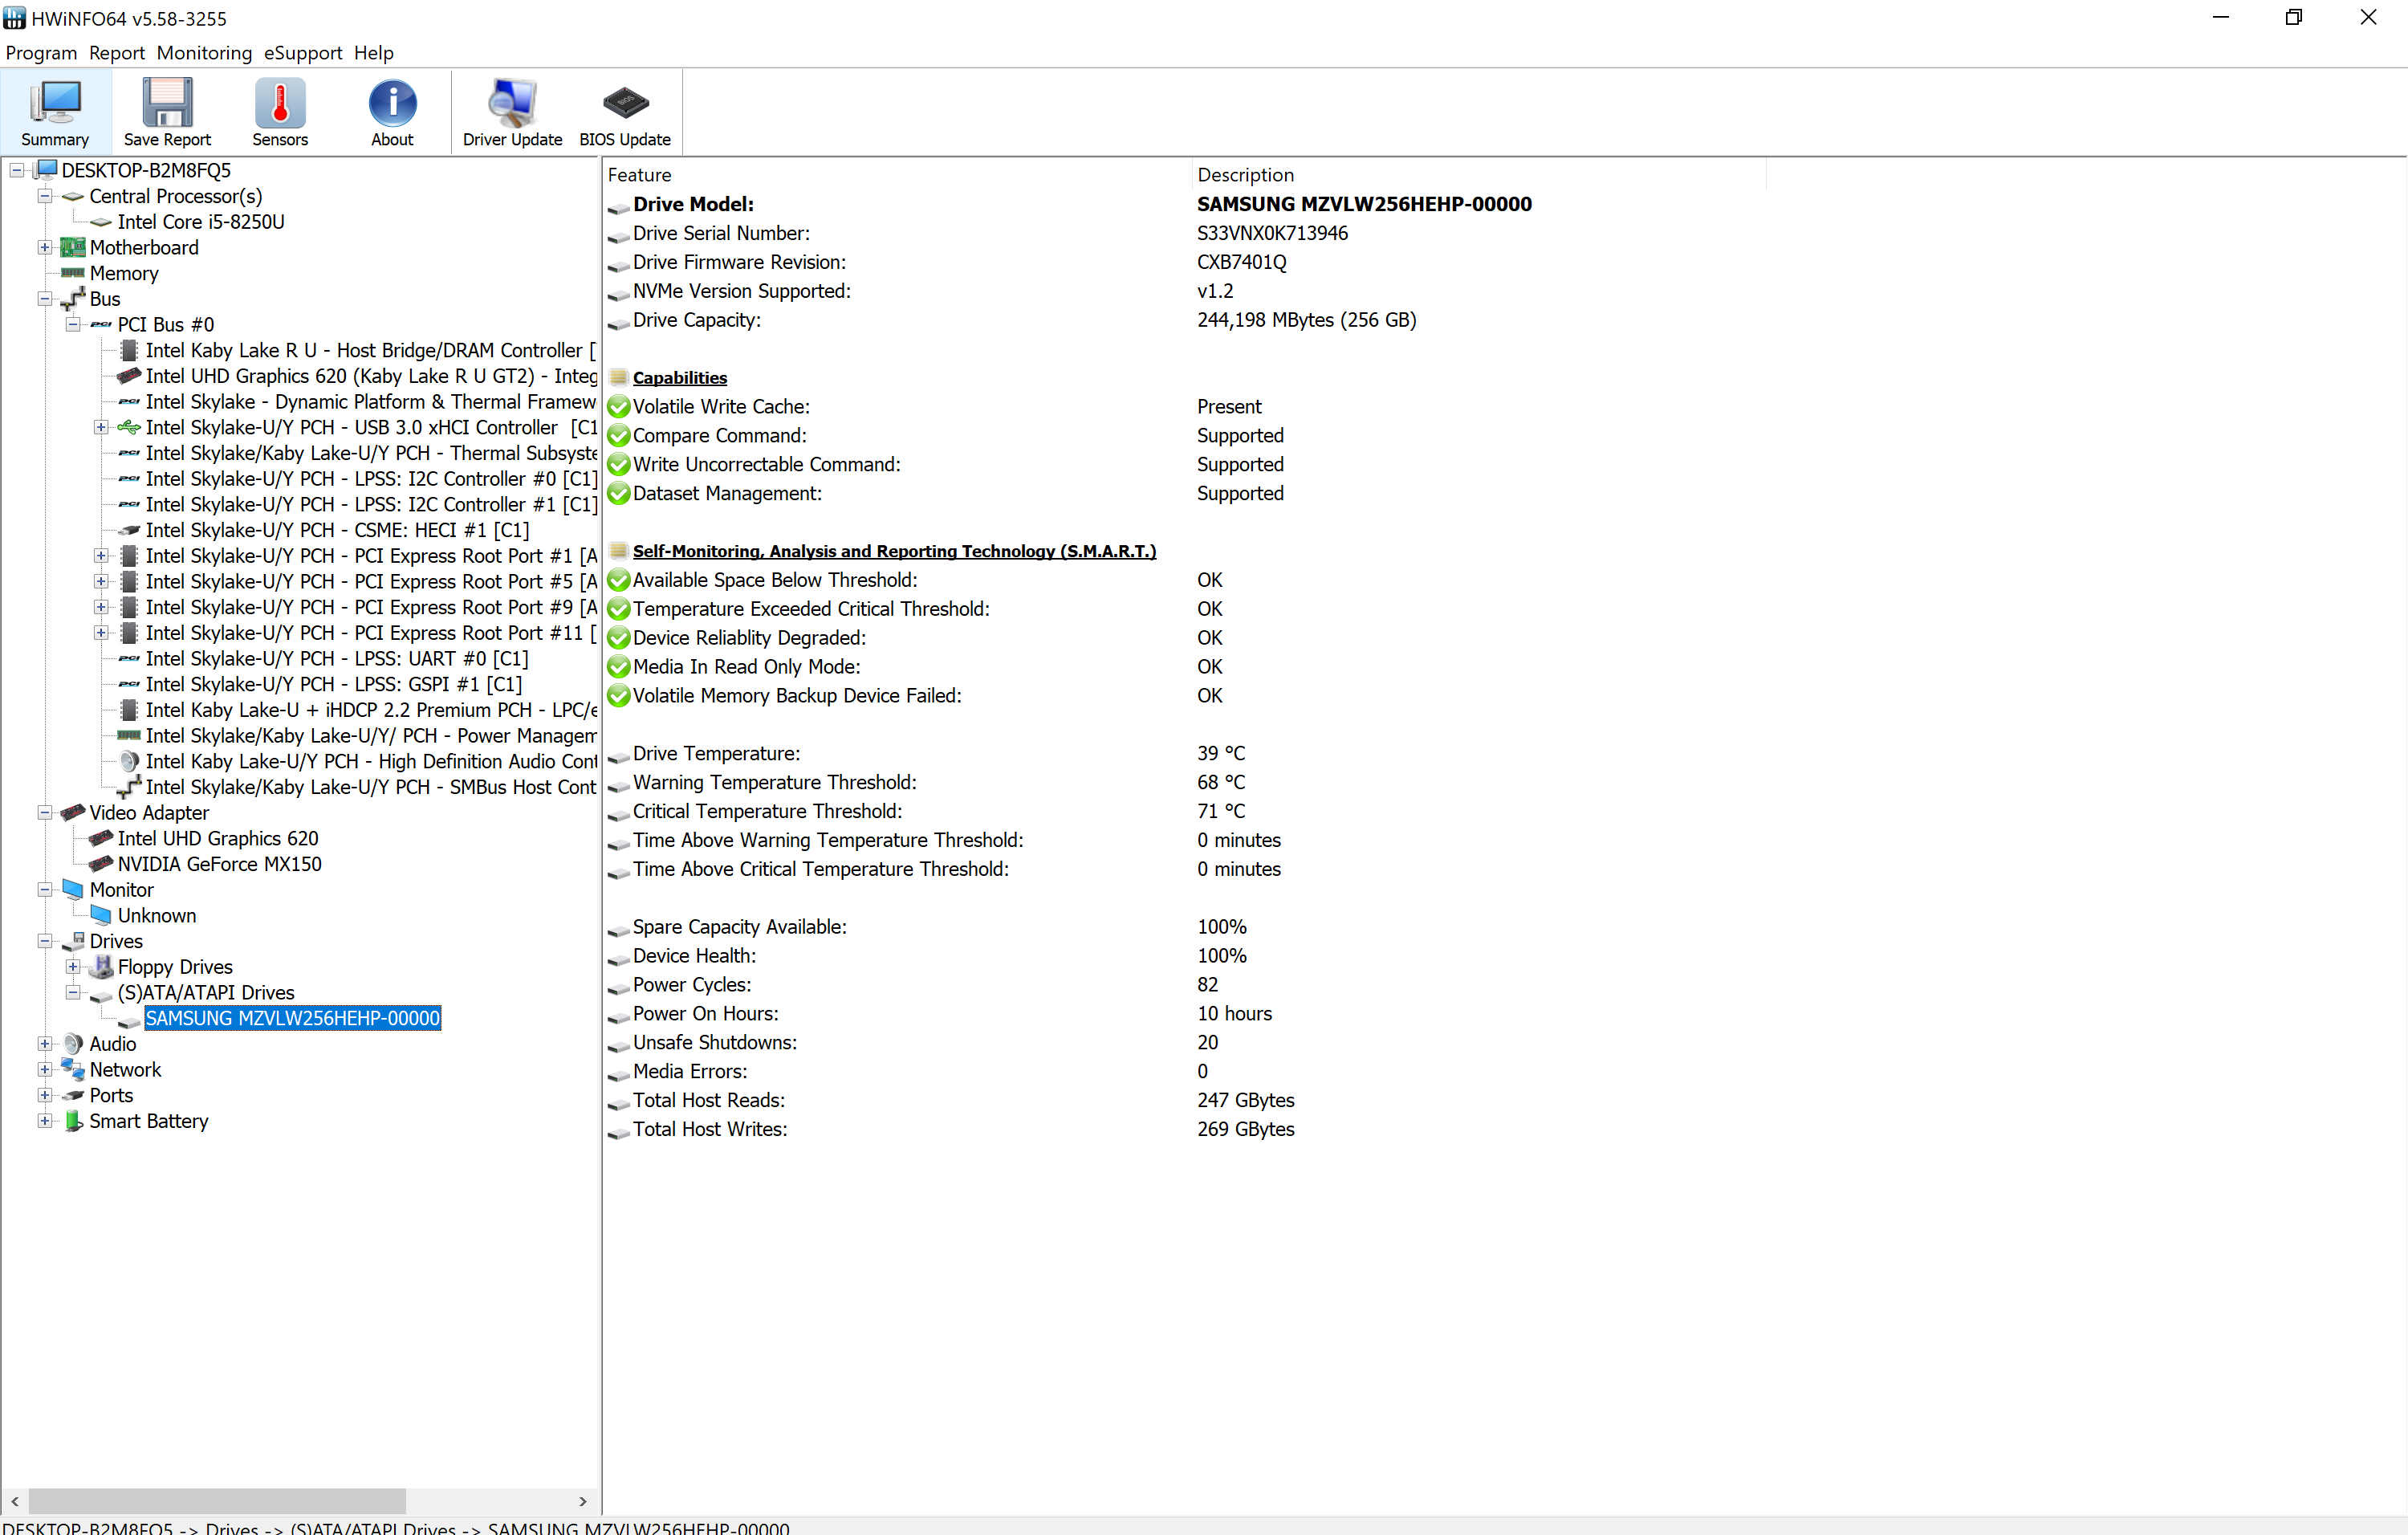Select the Motherboard tree icon
This screenshot has width=2408, height=1535.
pos(72,247)
